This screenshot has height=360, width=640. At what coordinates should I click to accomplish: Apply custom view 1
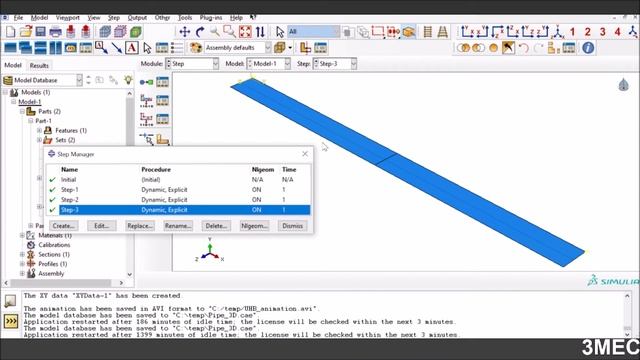tap(572, 32)
